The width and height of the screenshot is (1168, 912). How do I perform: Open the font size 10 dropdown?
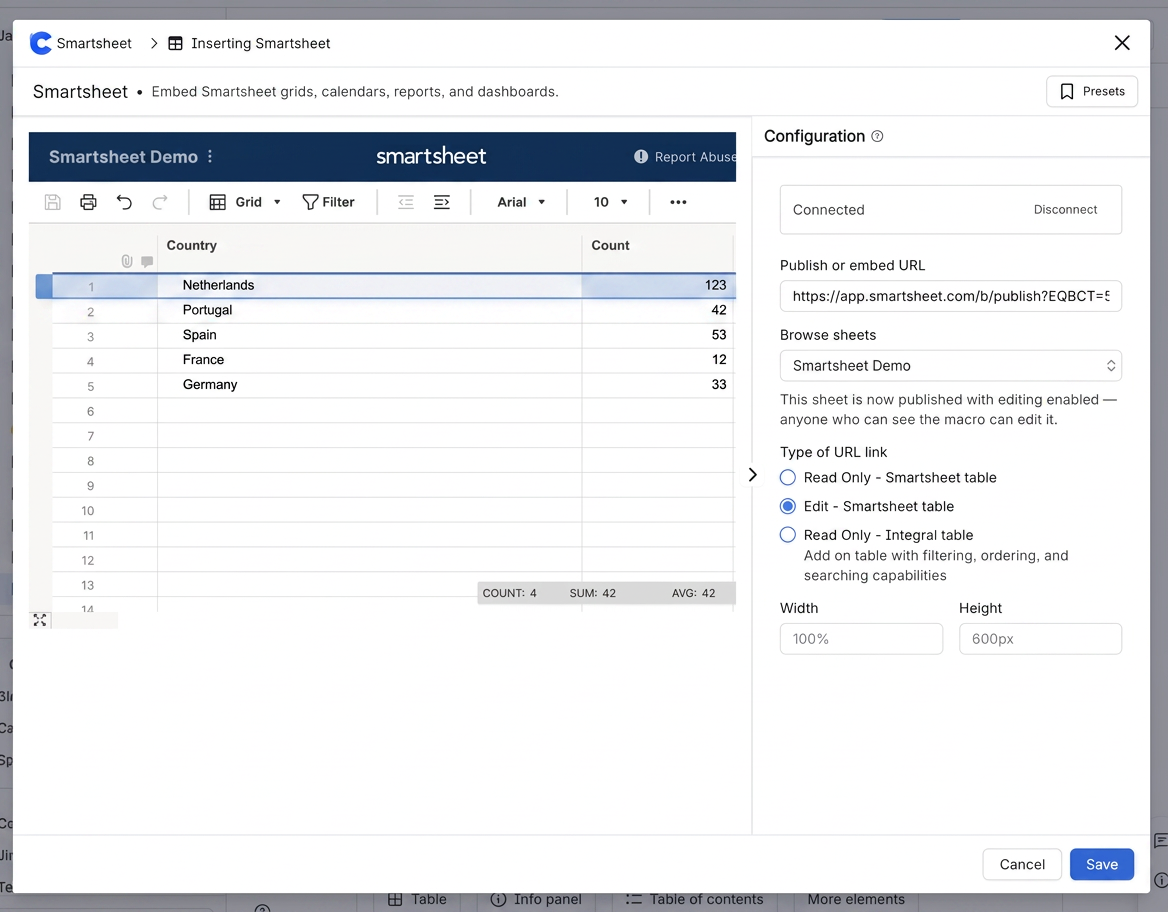tap(610, 202)
